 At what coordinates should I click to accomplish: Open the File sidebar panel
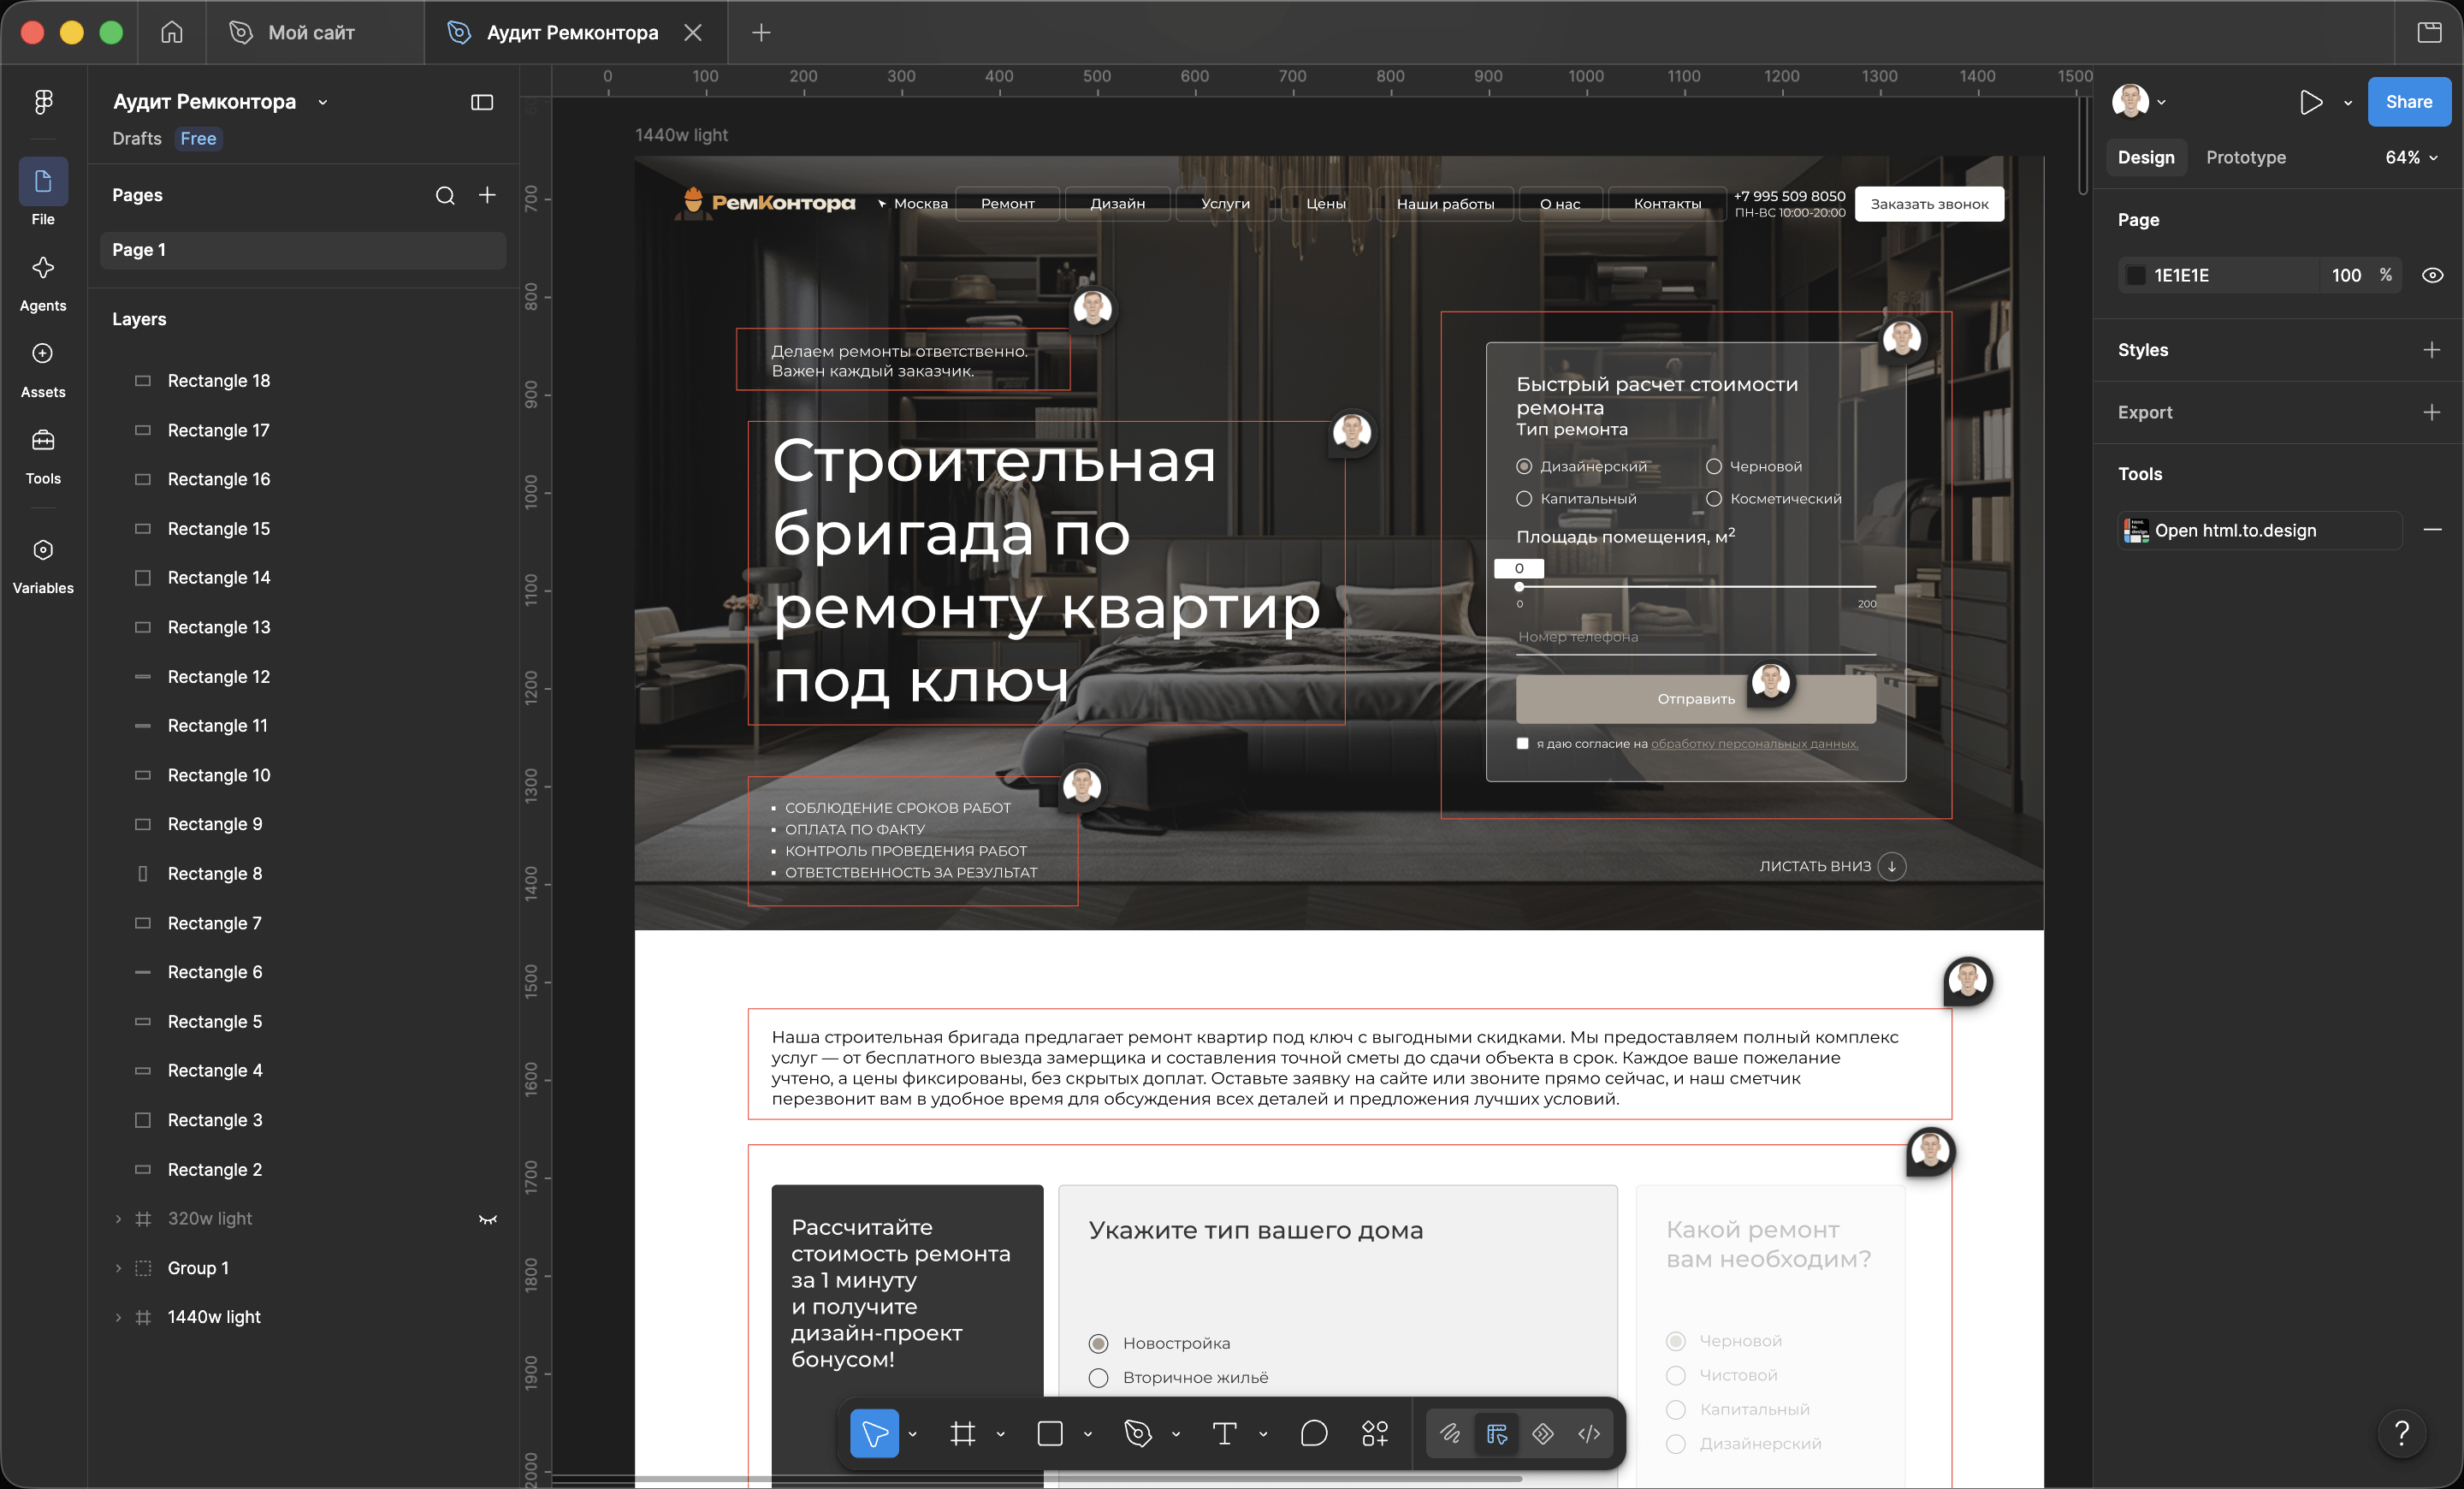coord(43,191)
